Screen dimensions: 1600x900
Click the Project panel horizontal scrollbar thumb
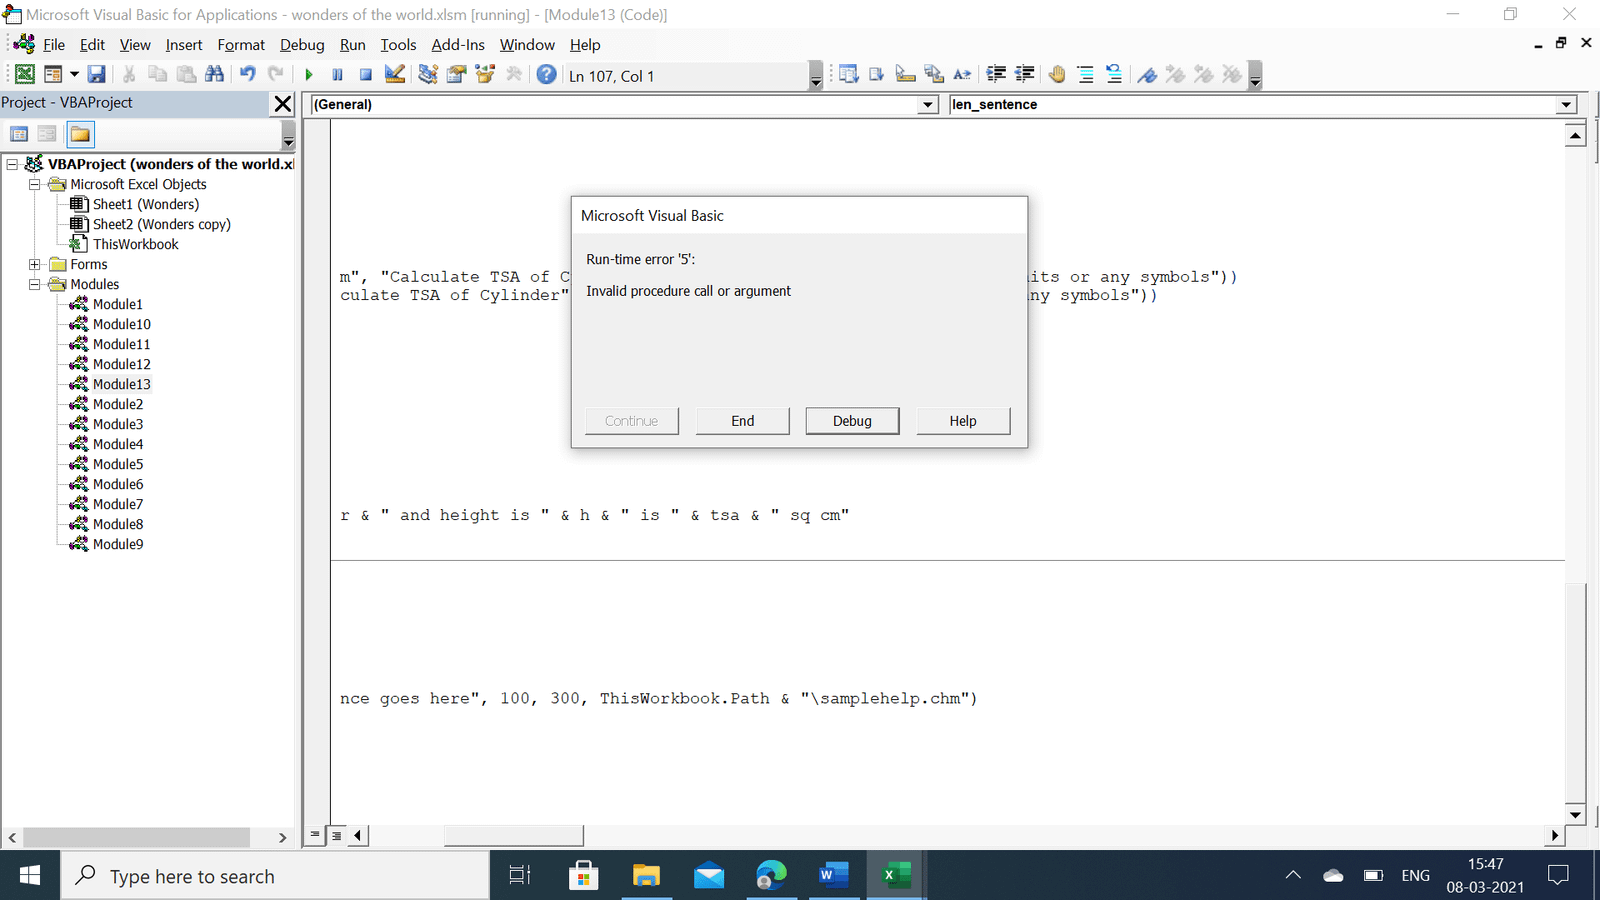[x=136, y=837]
